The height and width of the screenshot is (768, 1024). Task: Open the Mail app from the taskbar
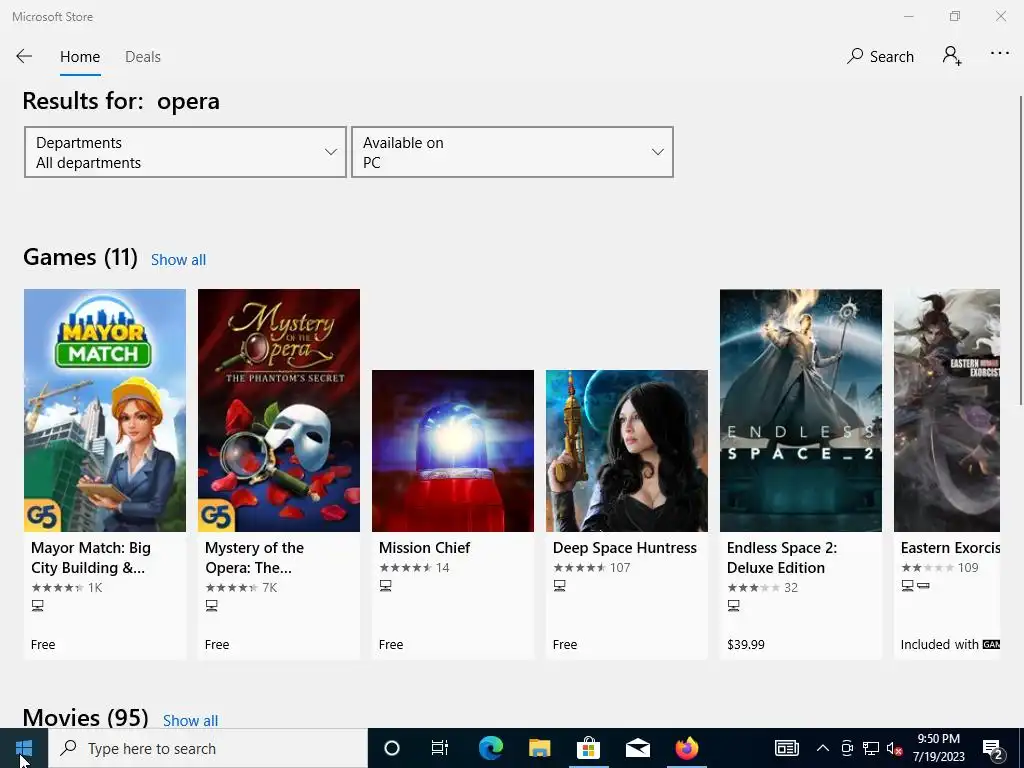(x=637, y=748)
